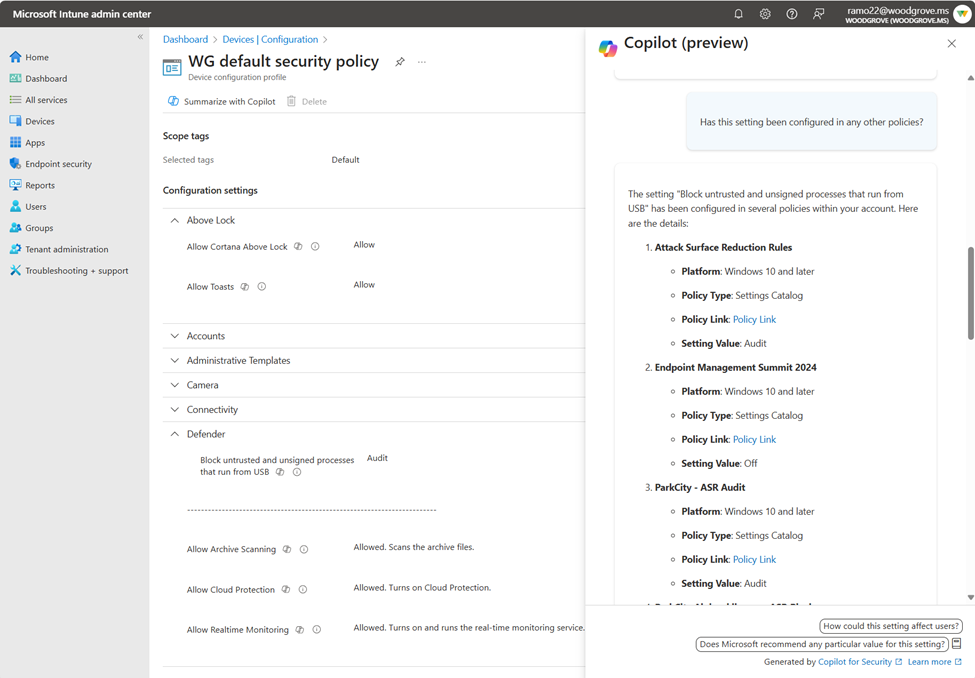Open account avatar for ramo22@woodgrove.ms

point(962,14)
